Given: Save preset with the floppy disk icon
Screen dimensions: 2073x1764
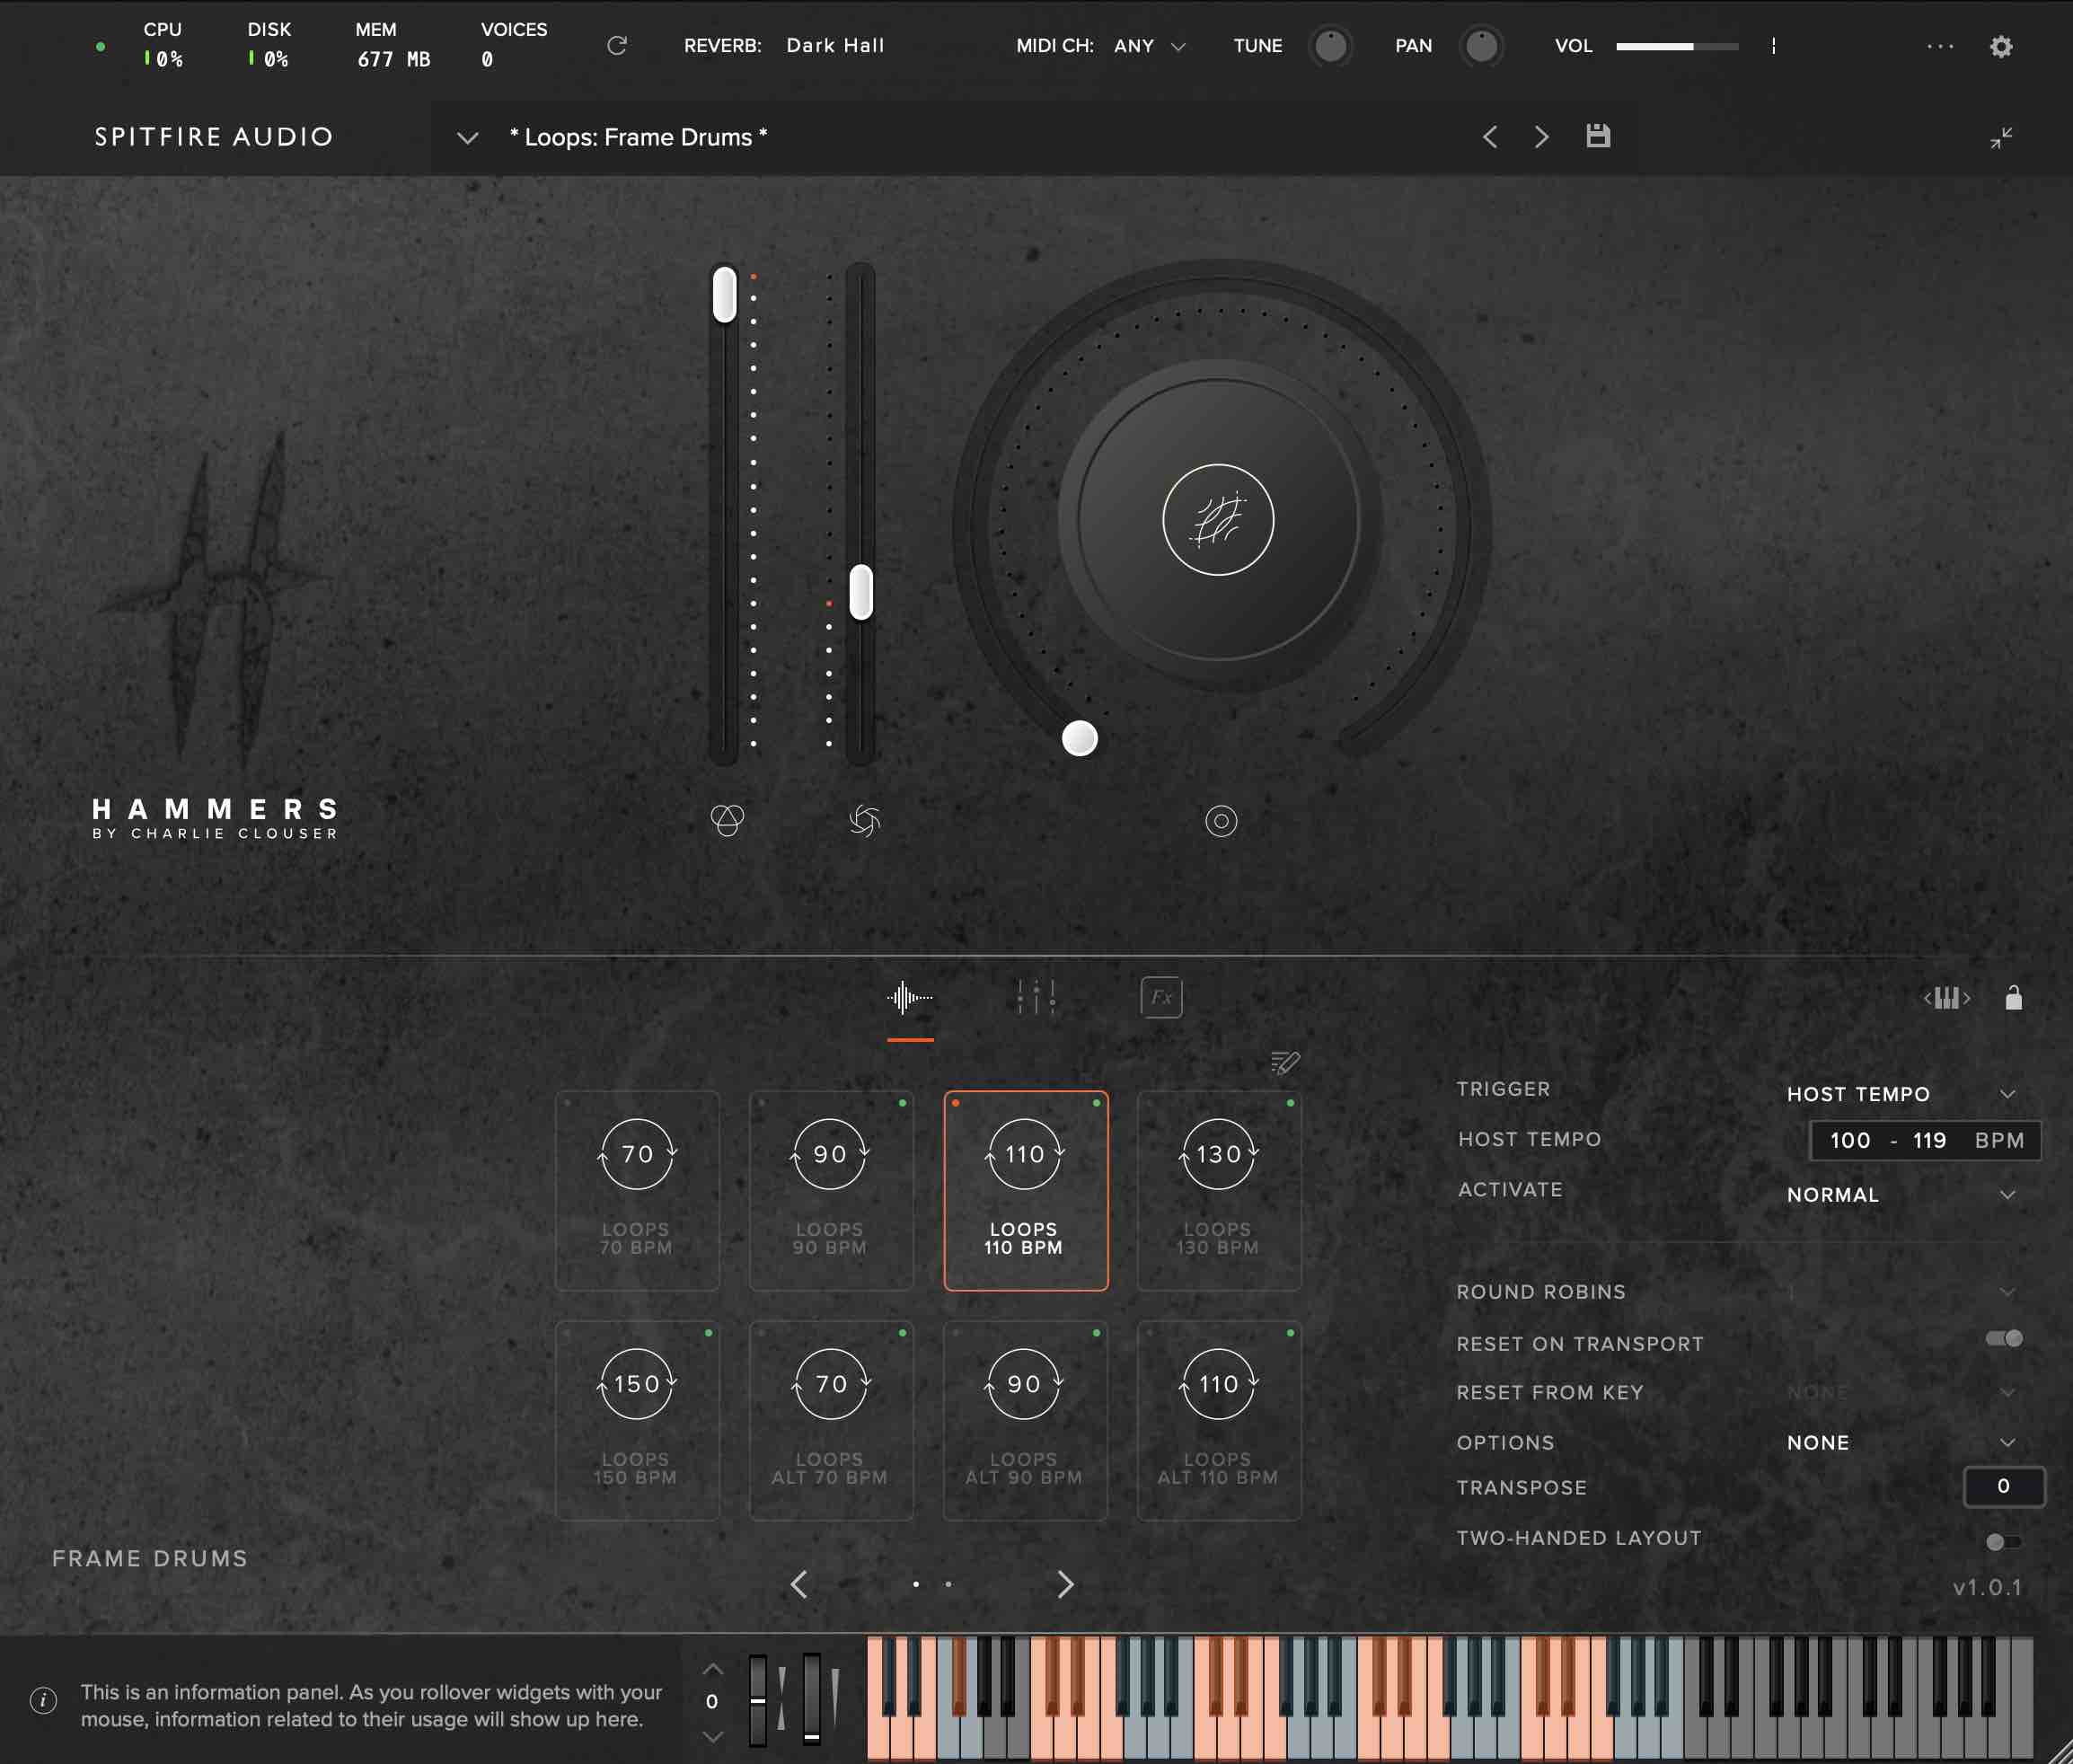Looking at the screenshot, I should (x=1598, y=136).
